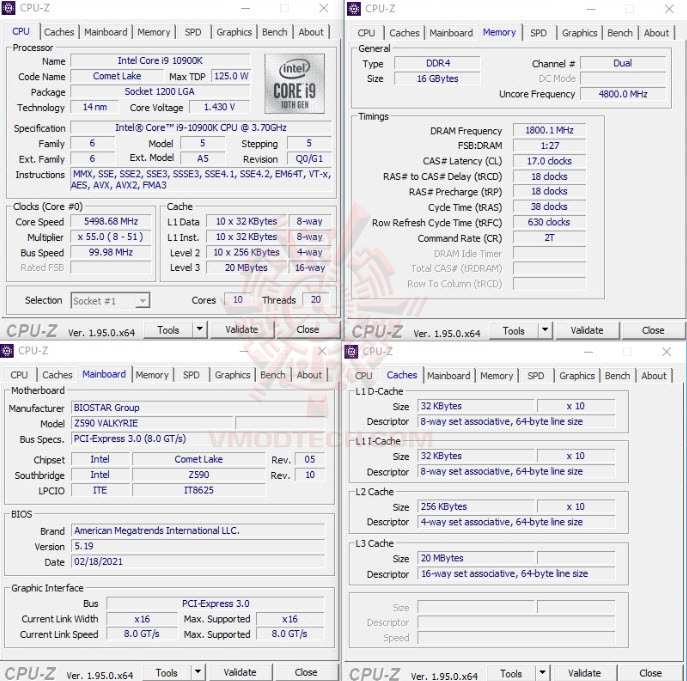Click memory Size value 16 GBytes
The height and width of the screenshot is (681, 687).
438,78
